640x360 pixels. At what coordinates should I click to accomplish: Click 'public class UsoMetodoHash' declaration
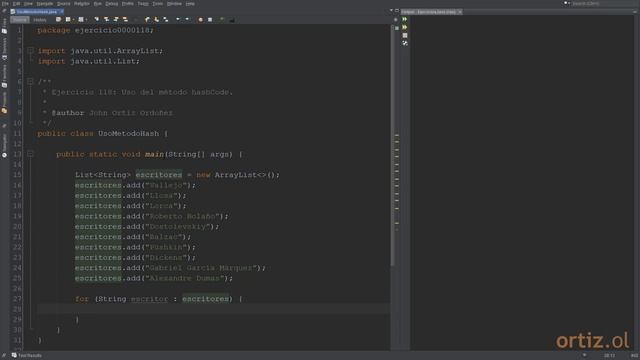pyautogui.click(x=98, y=133)
